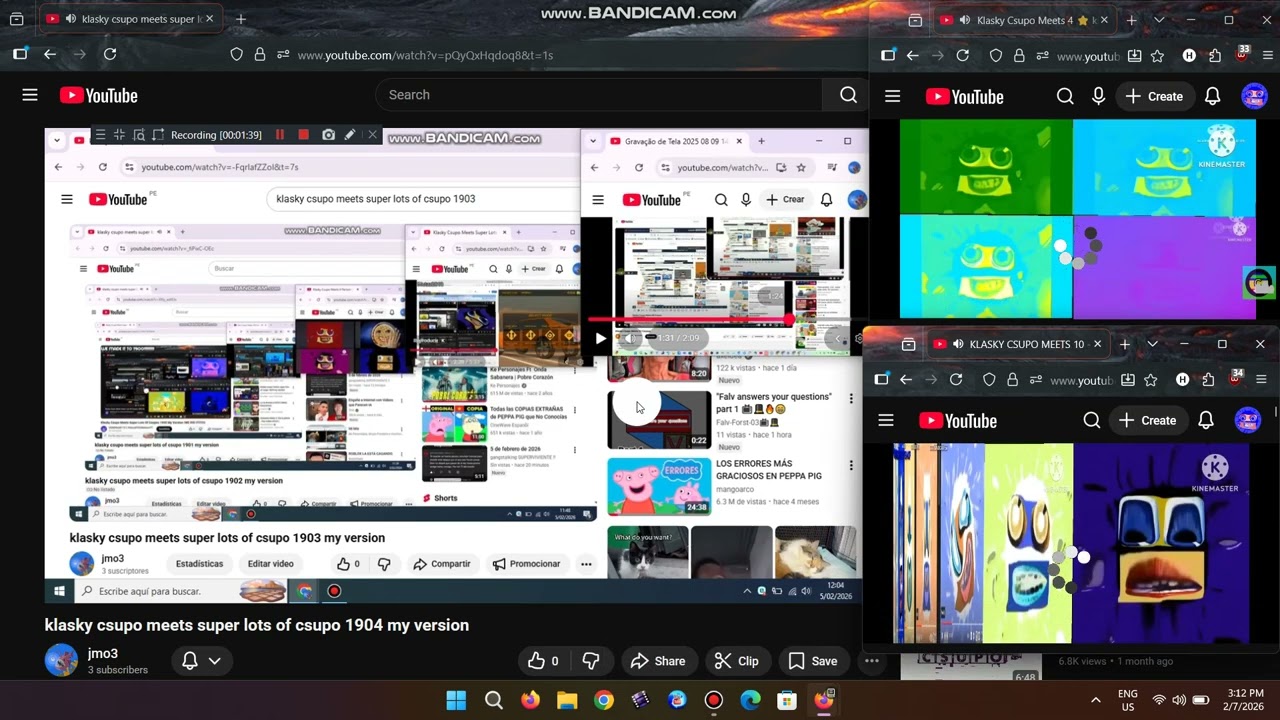Click the YouTube logo in the main window
The image size is (1280, 720).
(x=98, y=95)
